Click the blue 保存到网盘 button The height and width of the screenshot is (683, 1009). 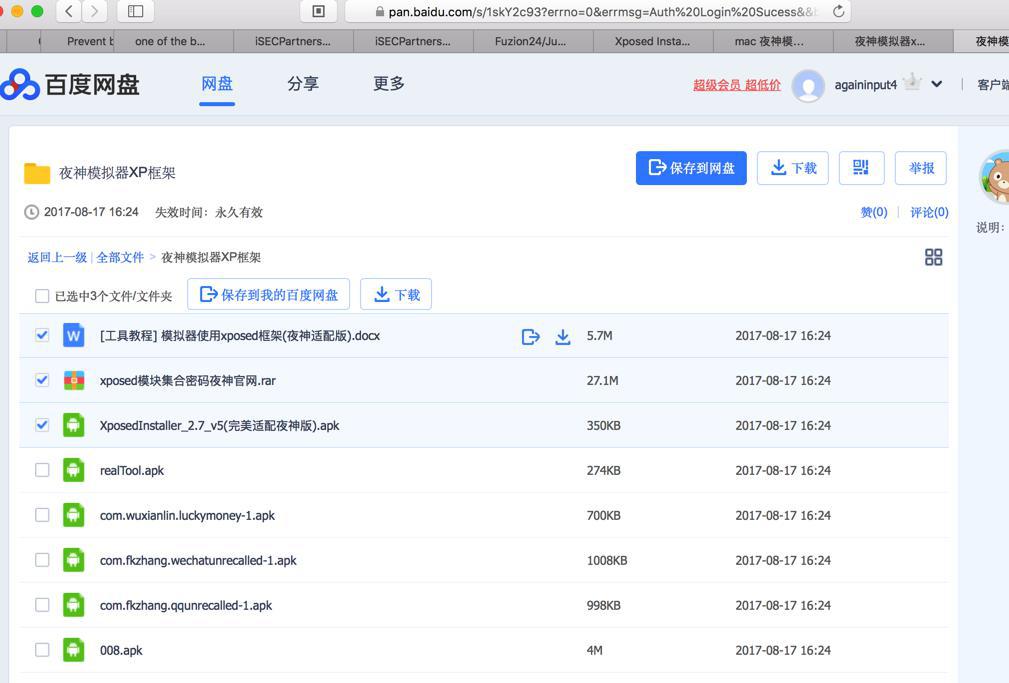click(x=691, y=168)
